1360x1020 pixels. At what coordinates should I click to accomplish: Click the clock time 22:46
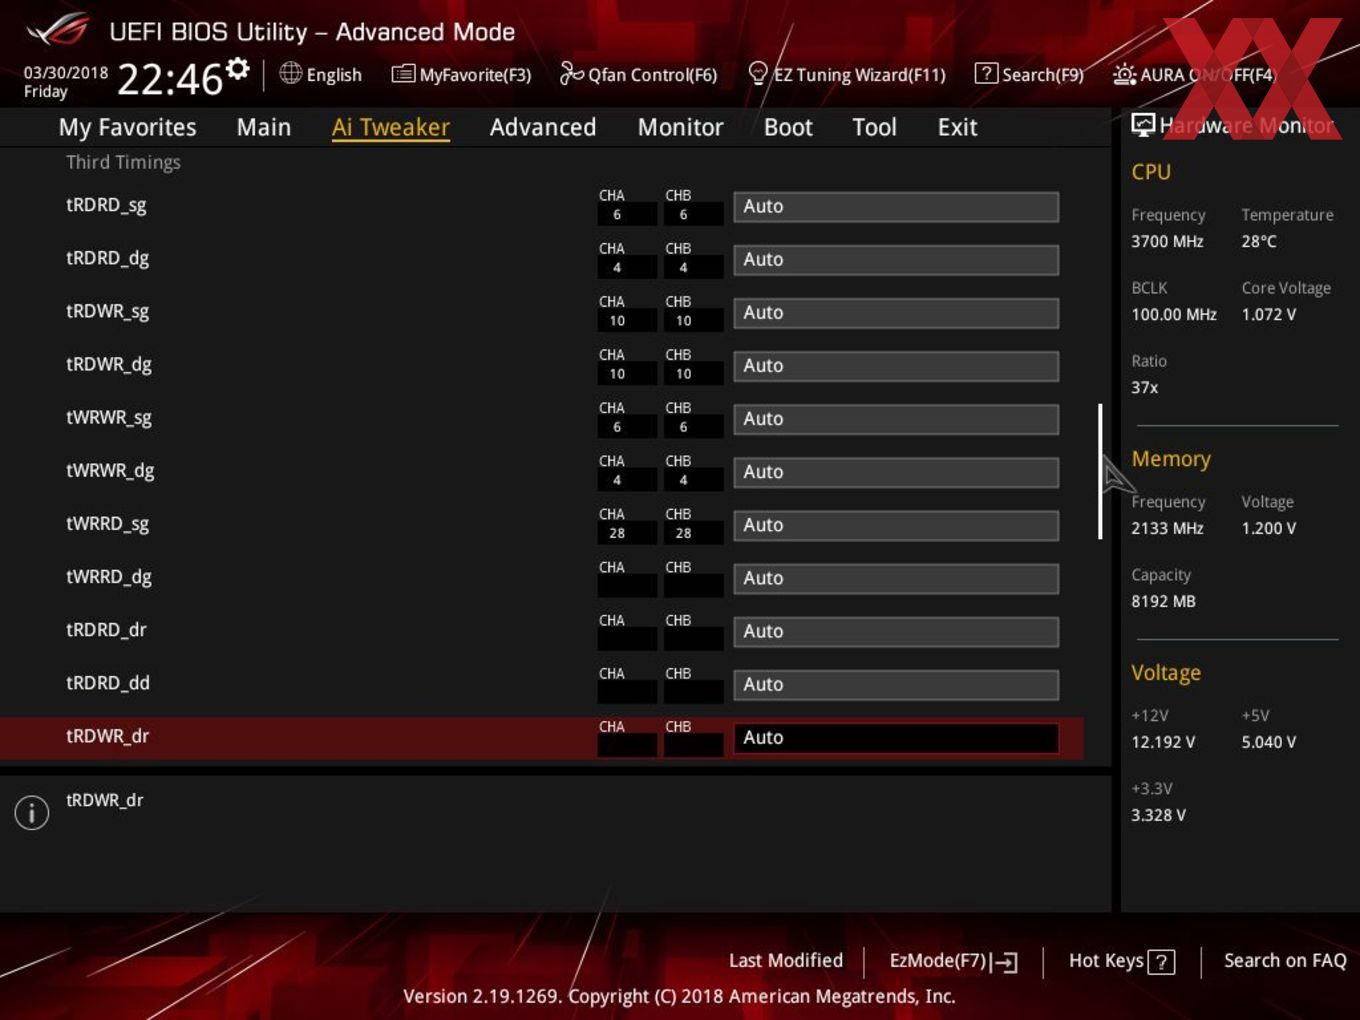click(x=170, y=79)
